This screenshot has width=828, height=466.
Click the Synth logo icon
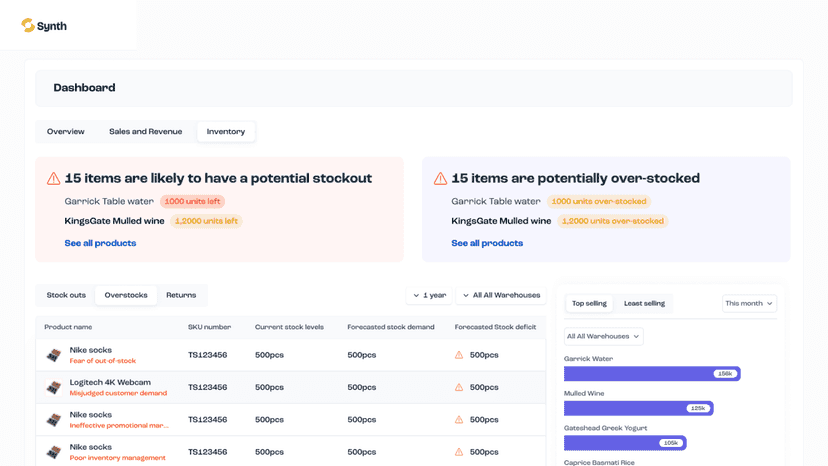(28, 25)
